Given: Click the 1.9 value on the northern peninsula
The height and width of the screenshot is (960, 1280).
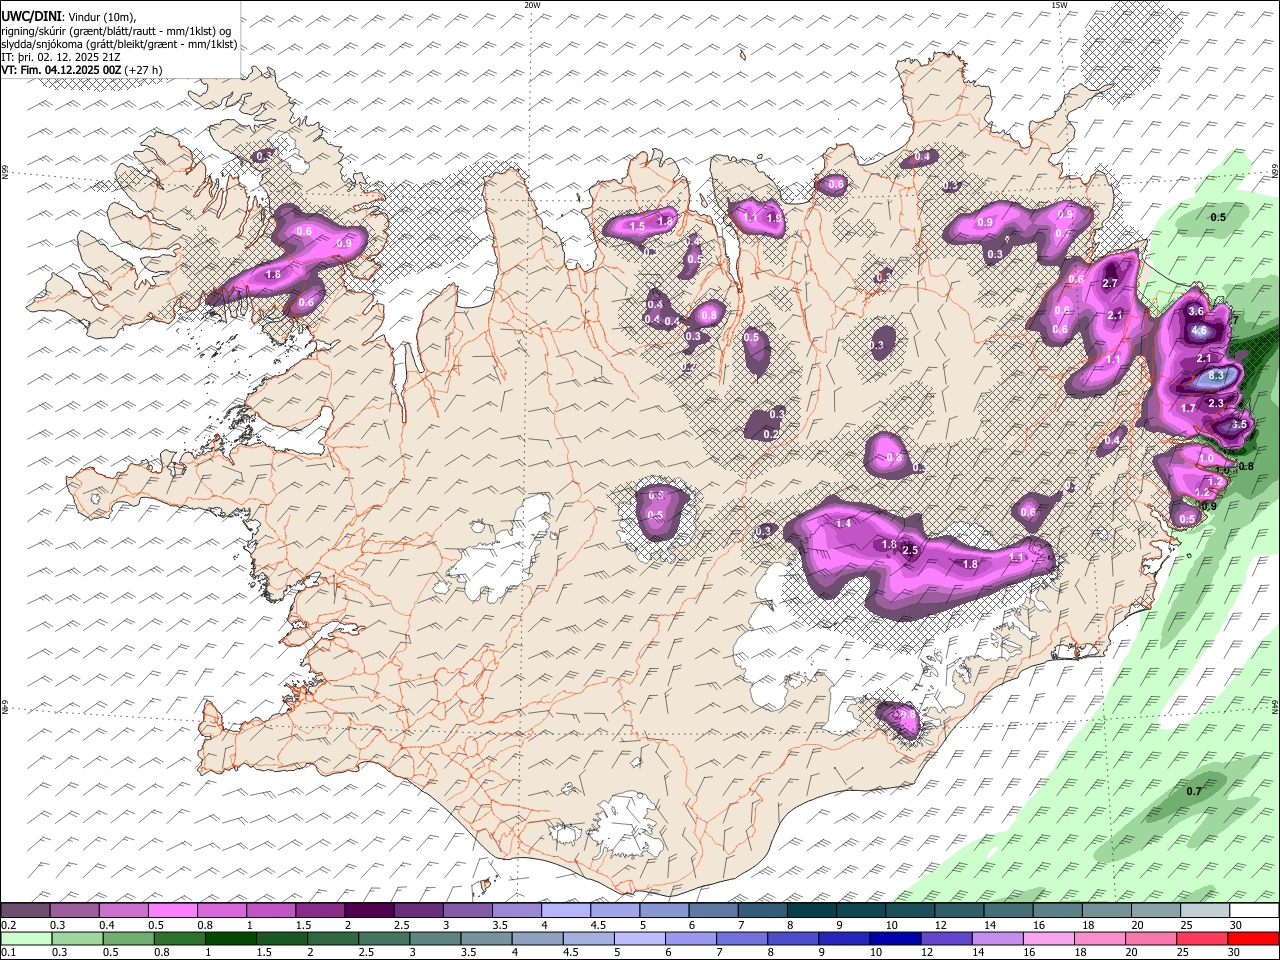Looking at the screenshot, I should (x=773, y=218).
